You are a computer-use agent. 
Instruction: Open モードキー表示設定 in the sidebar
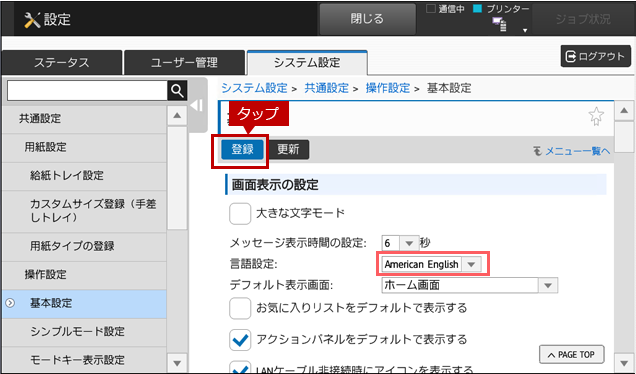tap(84, 360)
